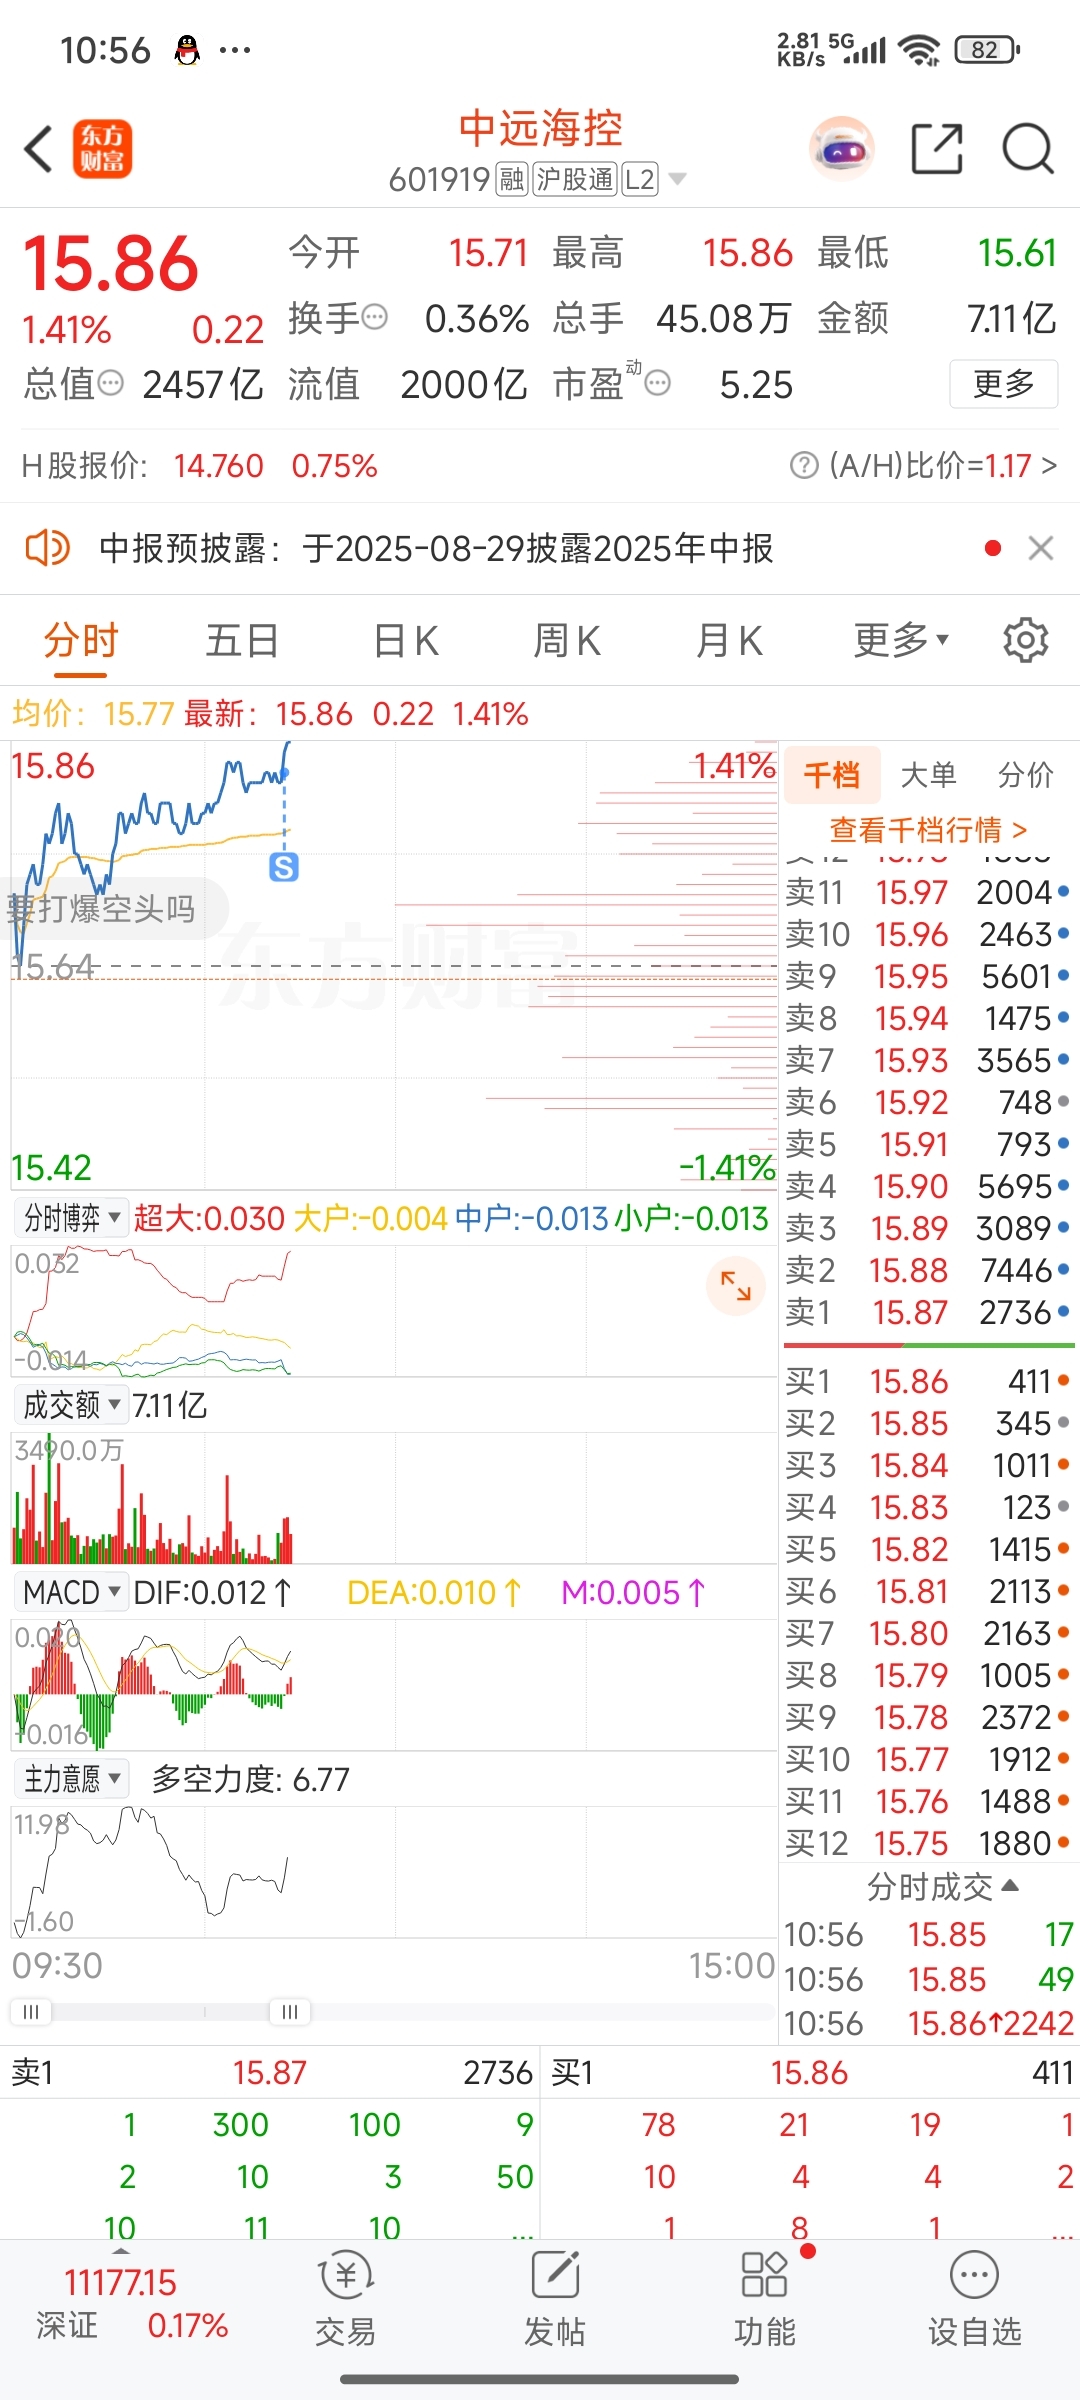Open the 分时博弈 indicator dropdown

(x=71, y=1218)
